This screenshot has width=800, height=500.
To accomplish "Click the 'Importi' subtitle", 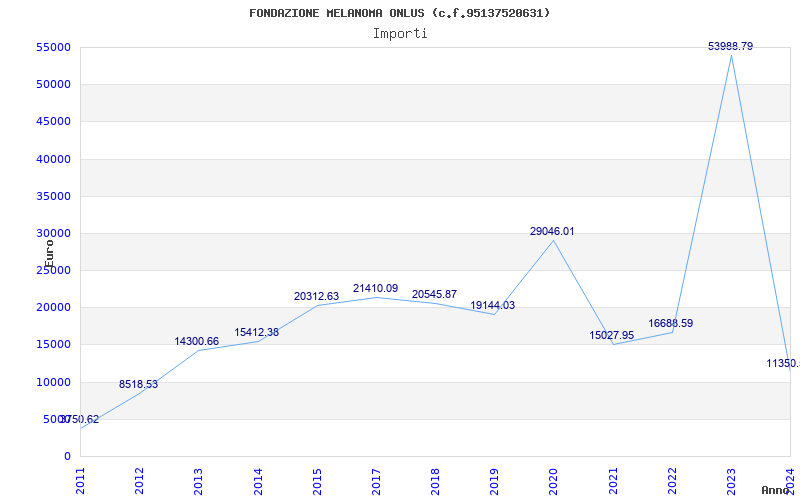I will pos(400,34).
